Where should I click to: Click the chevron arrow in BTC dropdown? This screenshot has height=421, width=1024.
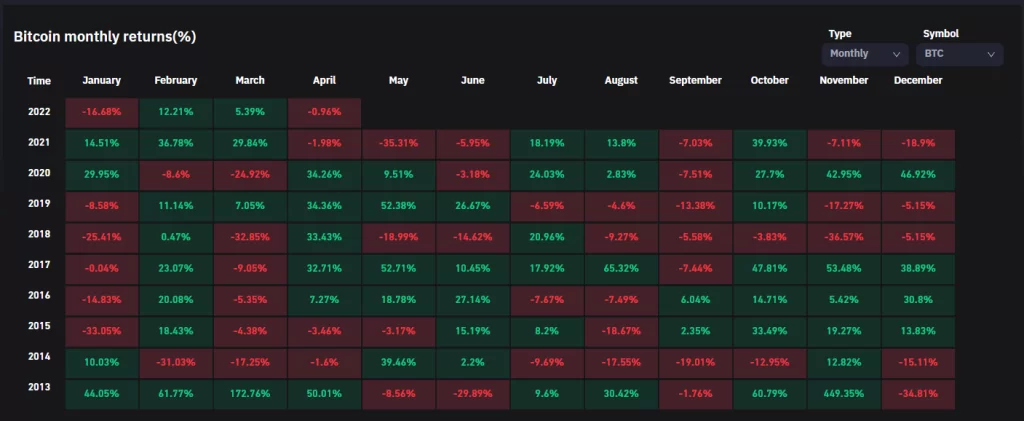coord(991,54)
